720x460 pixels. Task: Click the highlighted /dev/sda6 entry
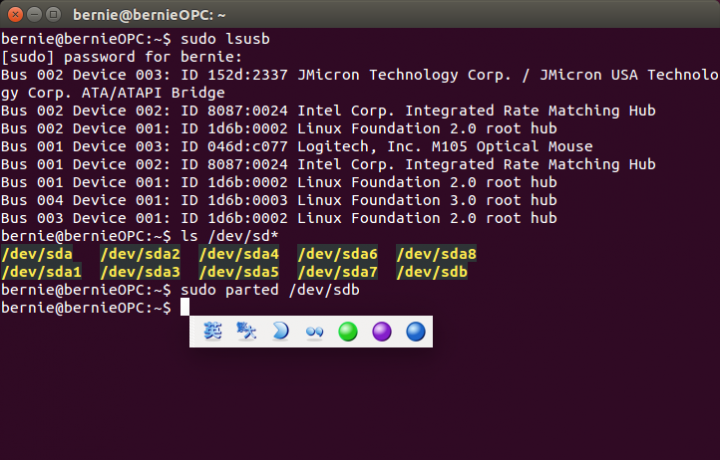pyautogui.click(x=338, y=254)
